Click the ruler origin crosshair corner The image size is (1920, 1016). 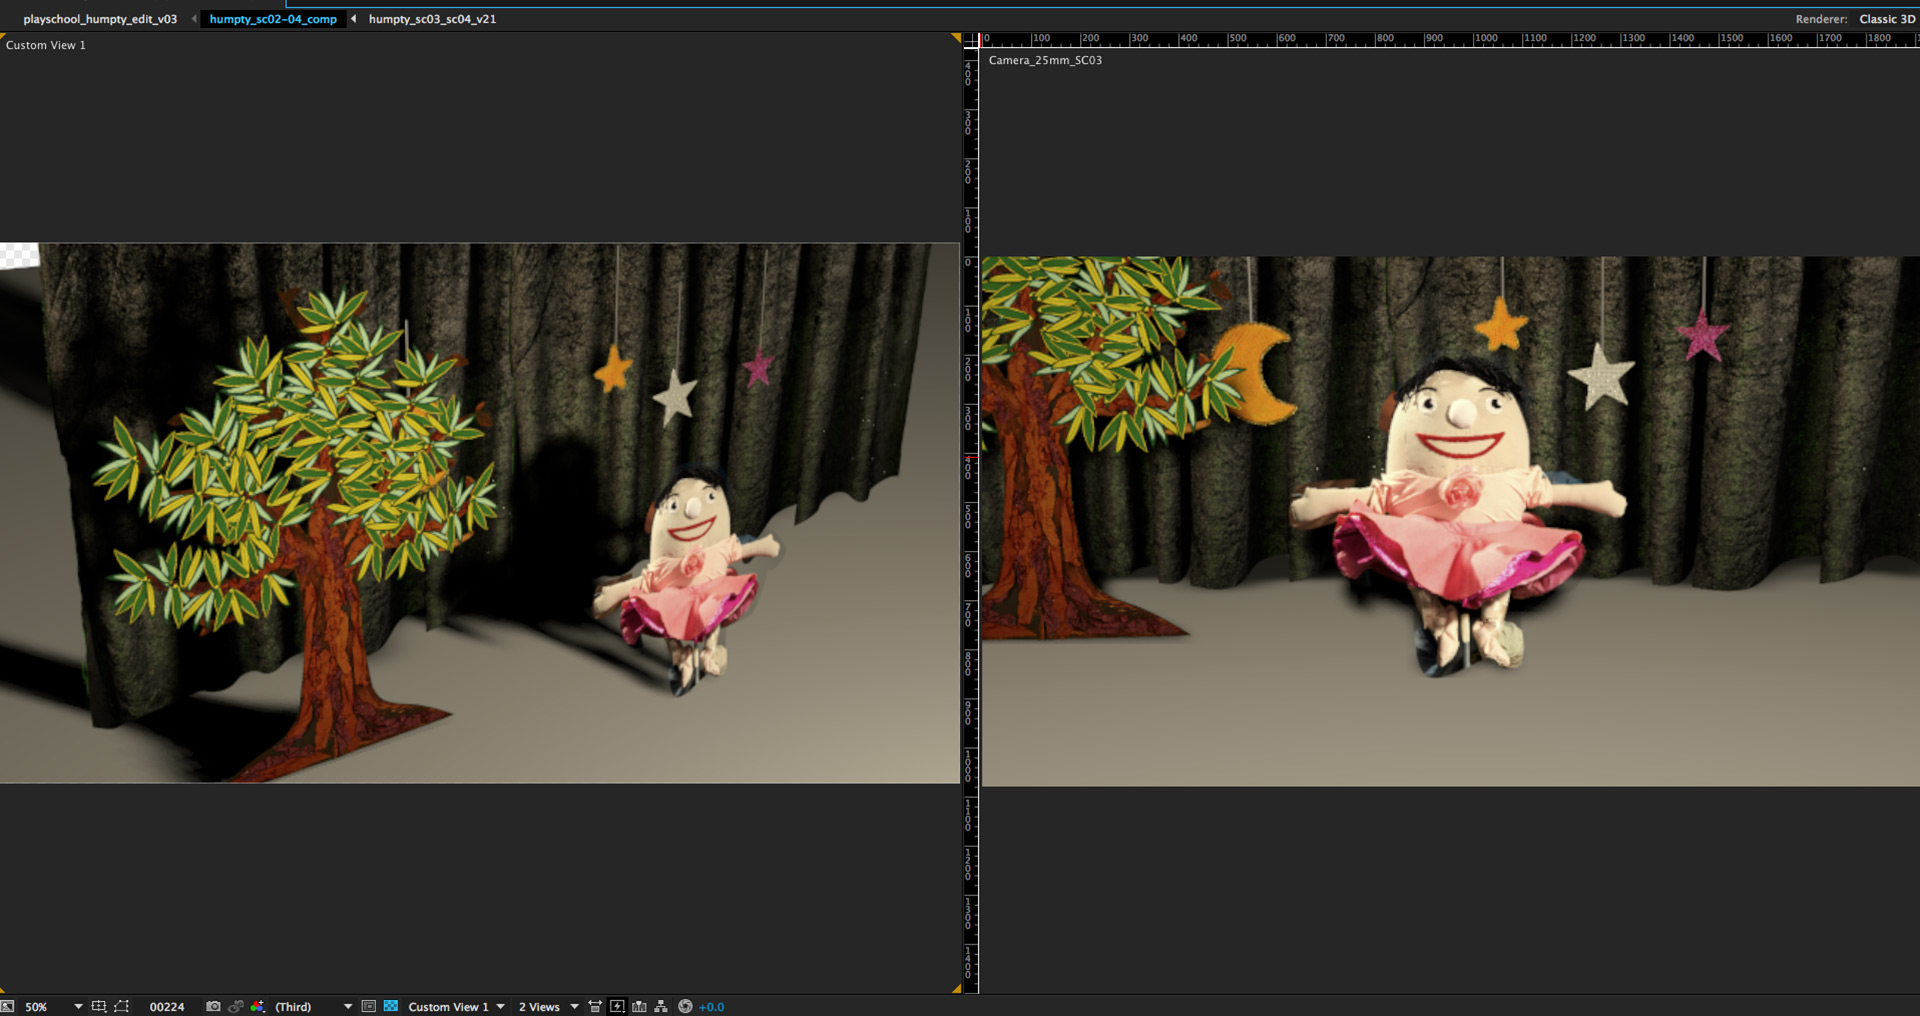tap(970, 40)
